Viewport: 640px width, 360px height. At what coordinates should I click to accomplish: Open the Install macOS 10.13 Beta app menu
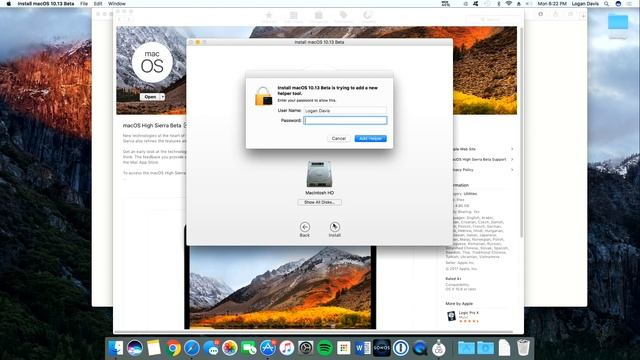46,4
